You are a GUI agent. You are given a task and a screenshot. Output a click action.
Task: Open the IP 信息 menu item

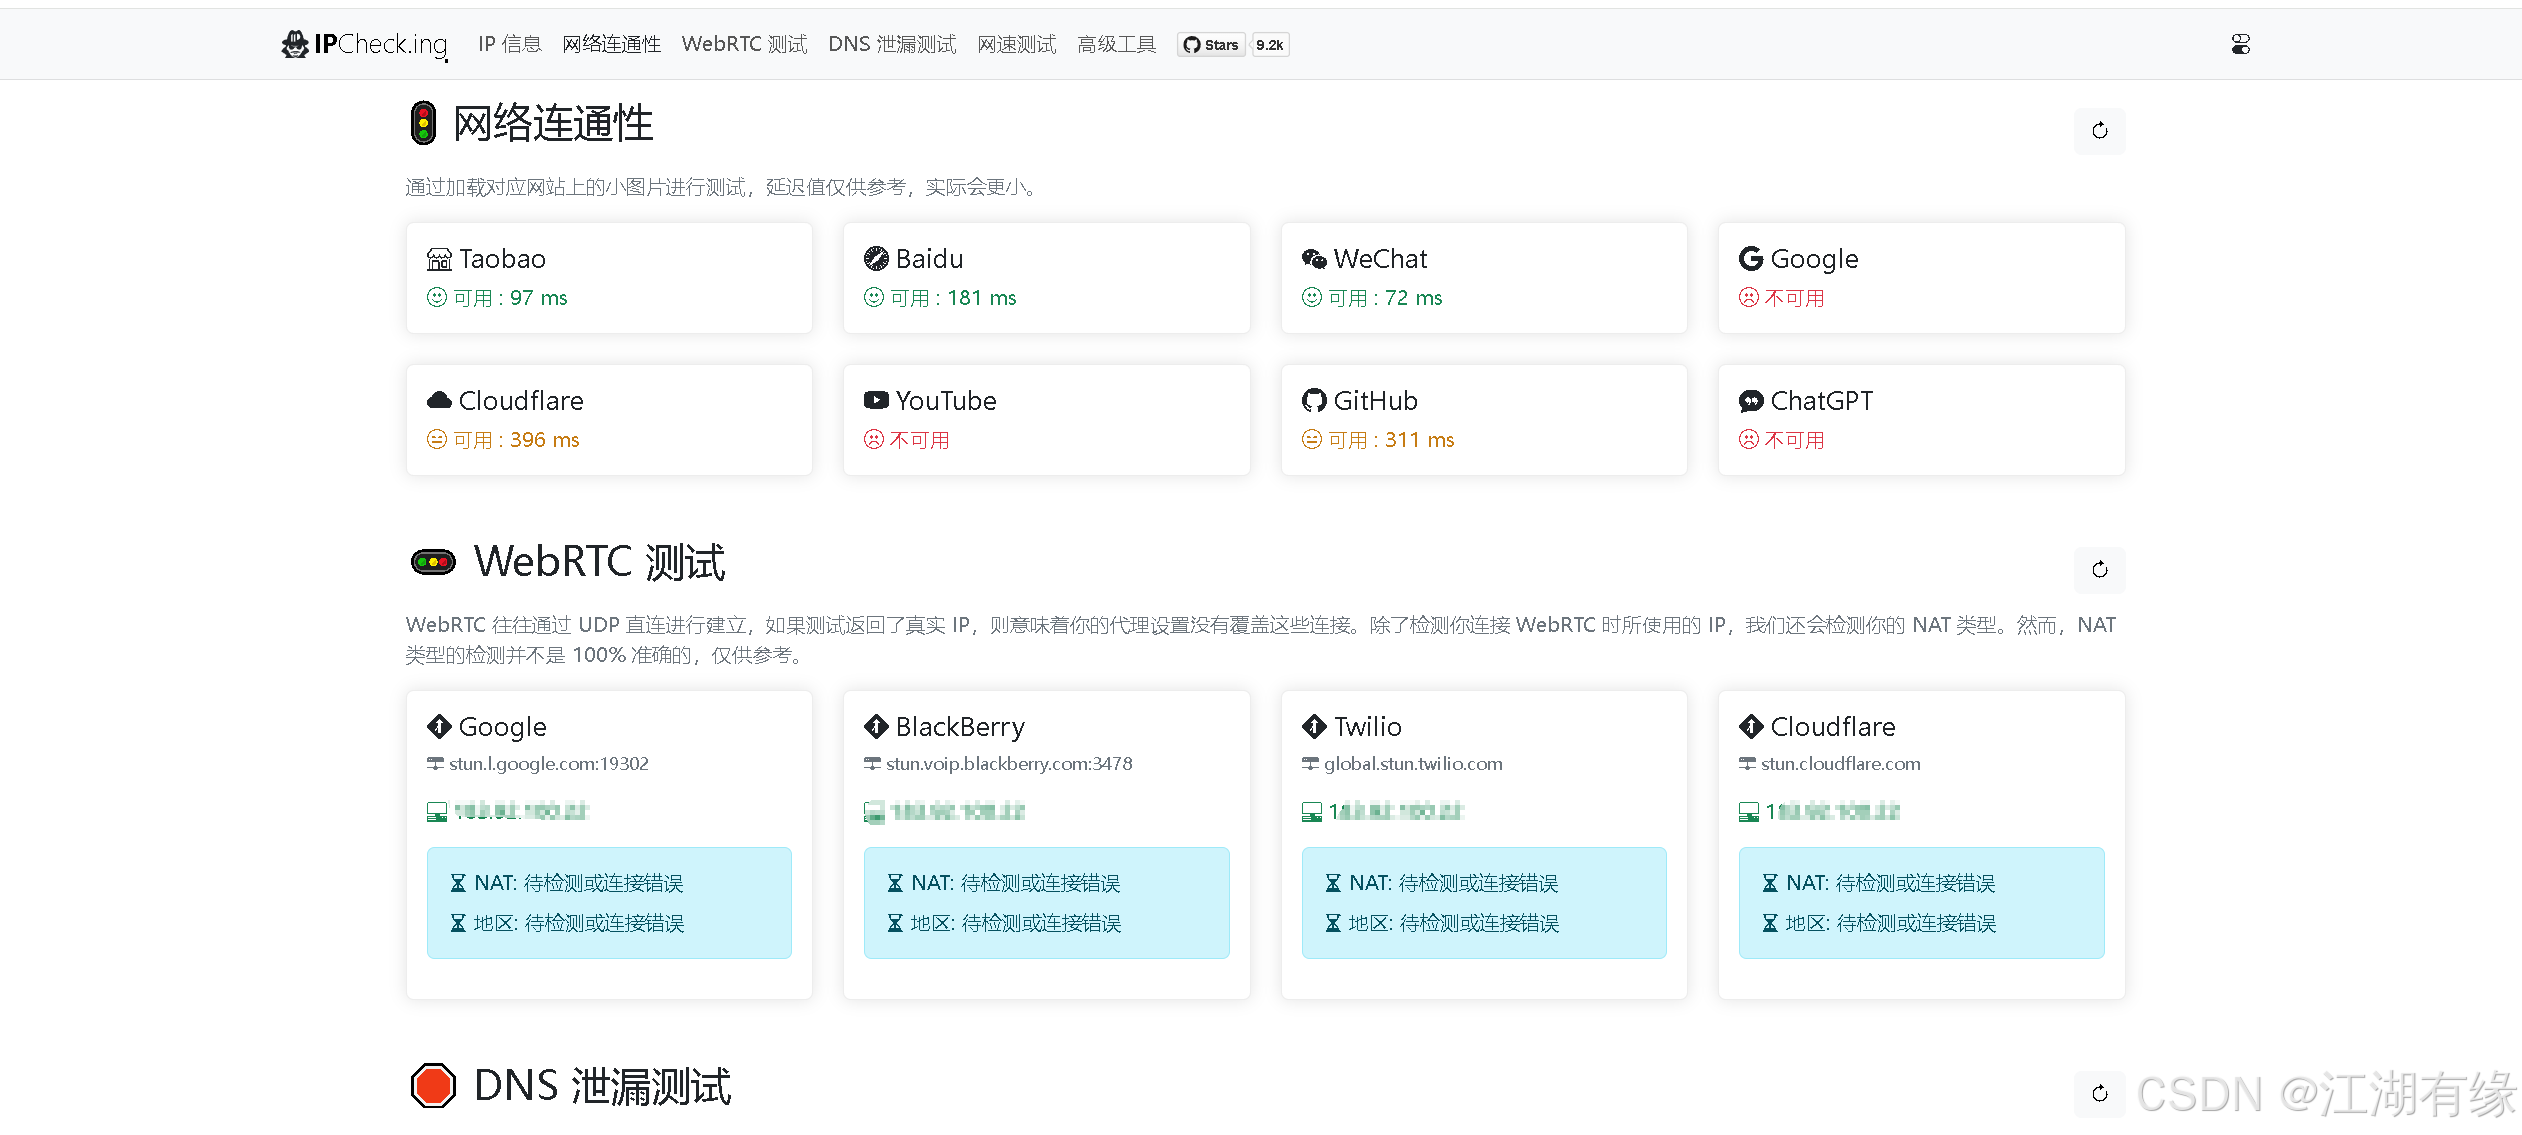(x=509, y=44)
